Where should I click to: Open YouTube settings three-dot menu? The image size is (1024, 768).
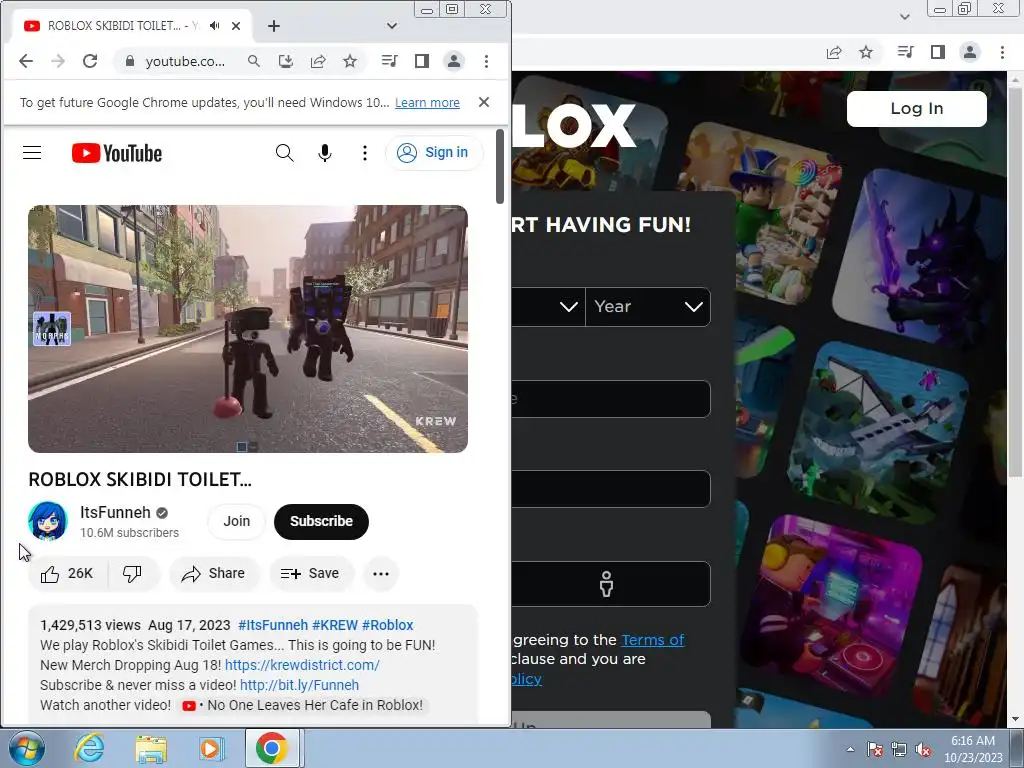[364, 153]
